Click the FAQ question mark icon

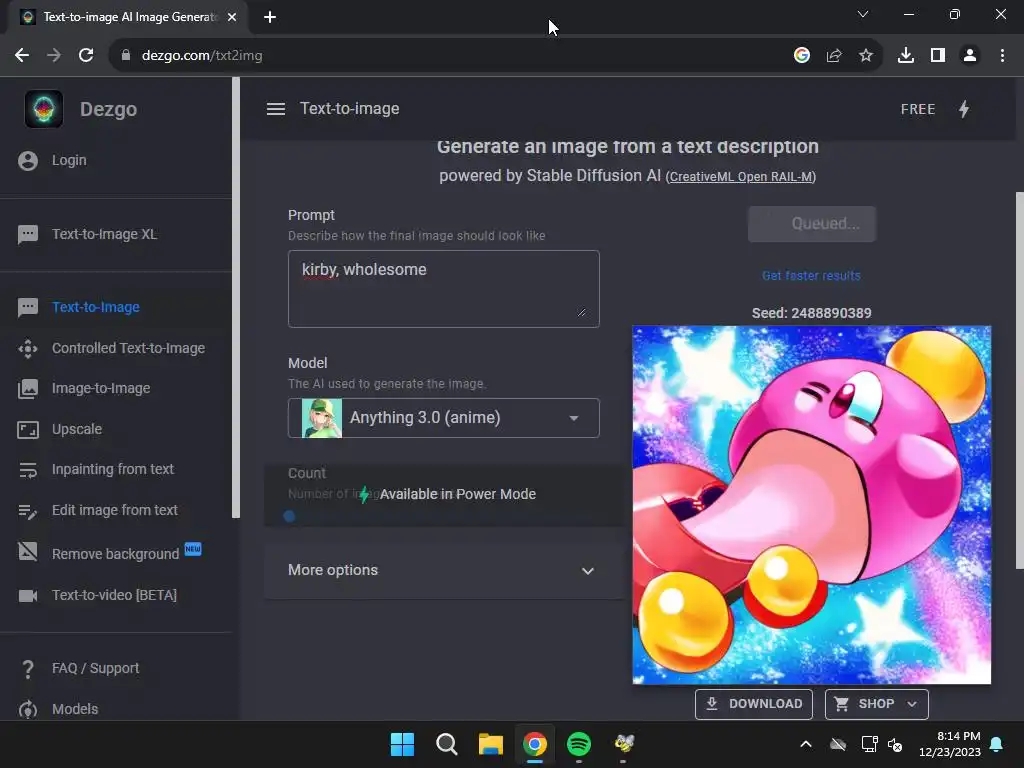(x=28, y=669)
